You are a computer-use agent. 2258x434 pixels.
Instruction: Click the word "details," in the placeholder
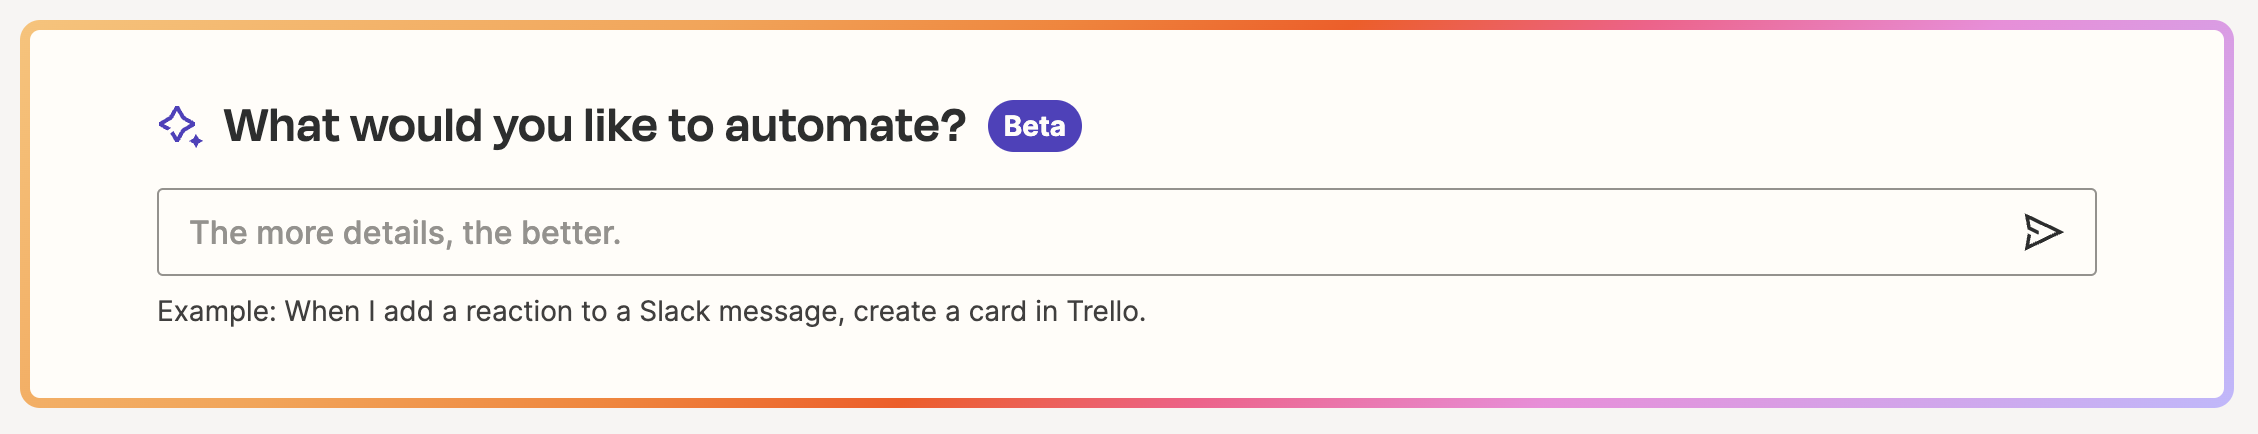[x=399, y=233]
